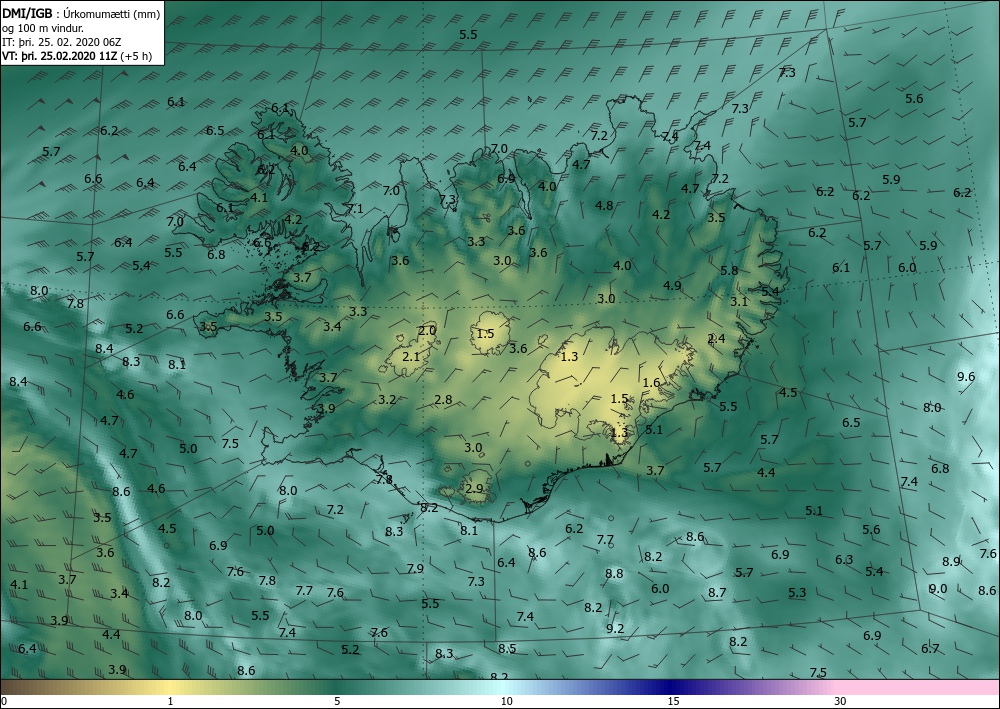
Task: Click the map value '5.8'
Action: 729,270
